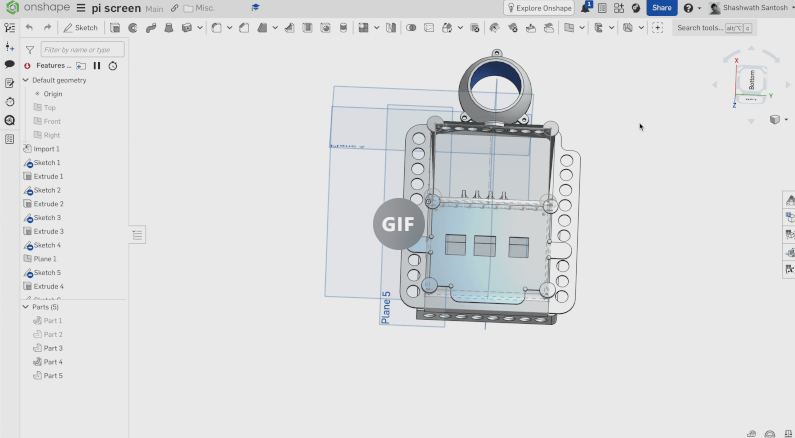Open Thicken tool dropdown arrow
This screenshot has width=795, height=438.
[x=200, y=28]
